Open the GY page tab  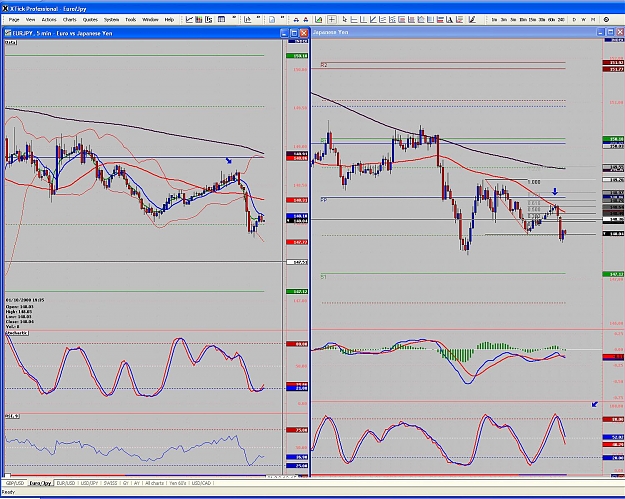(x=126, y=483)
